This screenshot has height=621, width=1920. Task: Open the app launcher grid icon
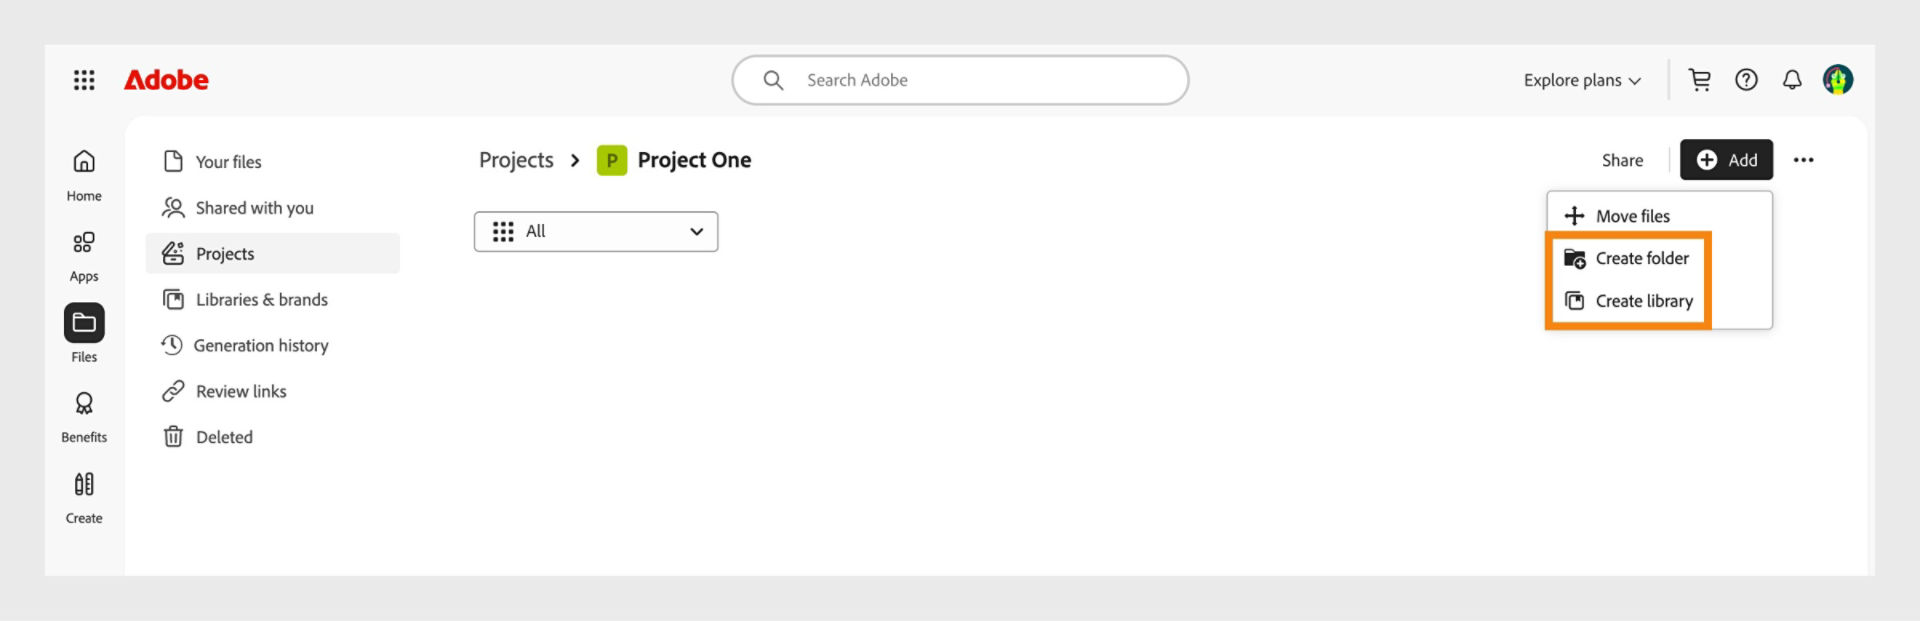click(x=84, y=79)
